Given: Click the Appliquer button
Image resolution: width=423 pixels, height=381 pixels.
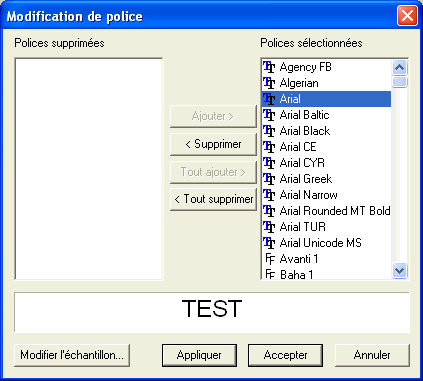Looking at the screenshot, I should (x=199, y=355).
